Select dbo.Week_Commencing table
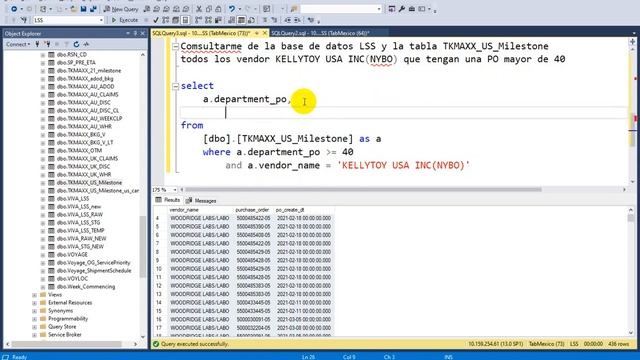The width and height of the screenshot is (640, 360). 86,287
